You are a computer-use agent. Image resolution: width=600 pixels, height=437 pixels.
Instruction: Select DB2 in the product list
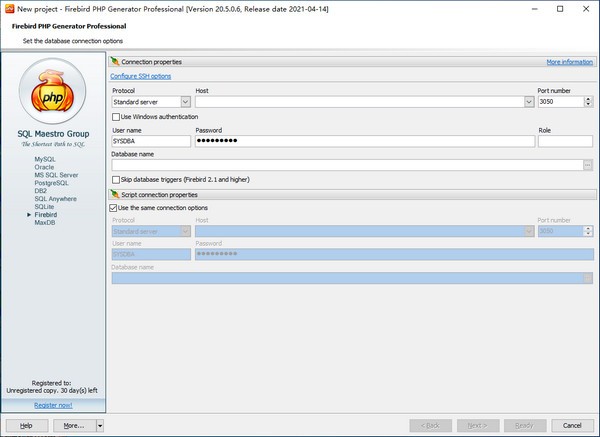[x=41, y=191]
